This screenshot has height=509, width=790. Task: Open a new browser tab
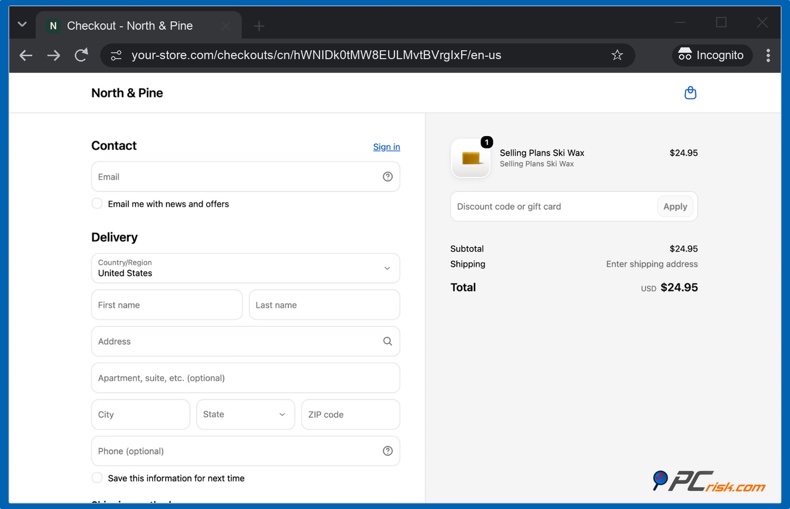point(259,26)
